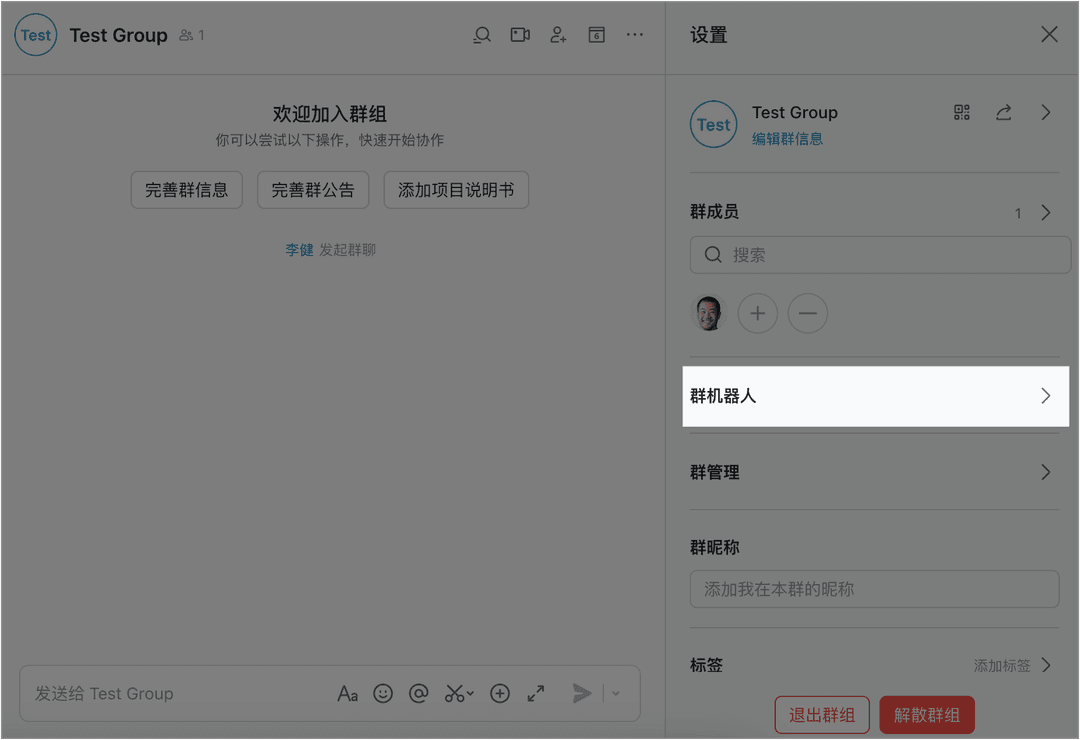Open 李健 user profile link
Viewport: 1080px width, 740px height.
(300, 249)
